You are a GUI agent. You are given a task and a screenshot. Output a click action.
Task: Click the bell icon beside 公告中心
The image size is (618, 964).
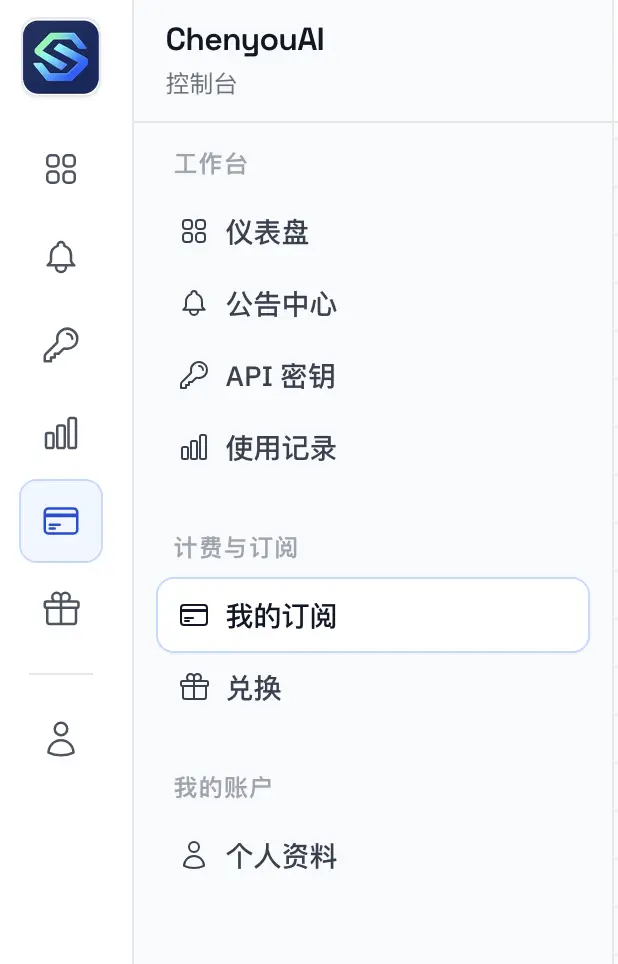click(193, 304)
